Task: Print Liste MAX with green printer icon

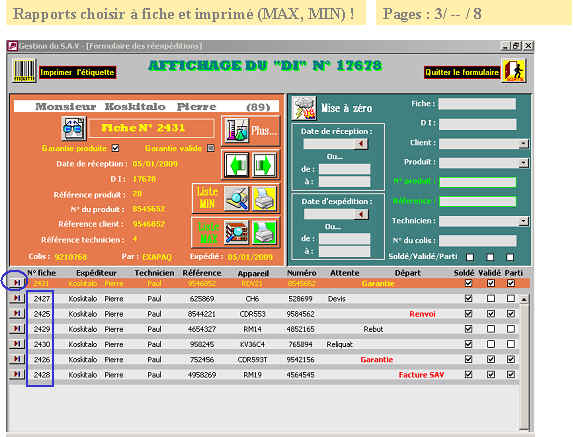Action: [264, 232]
